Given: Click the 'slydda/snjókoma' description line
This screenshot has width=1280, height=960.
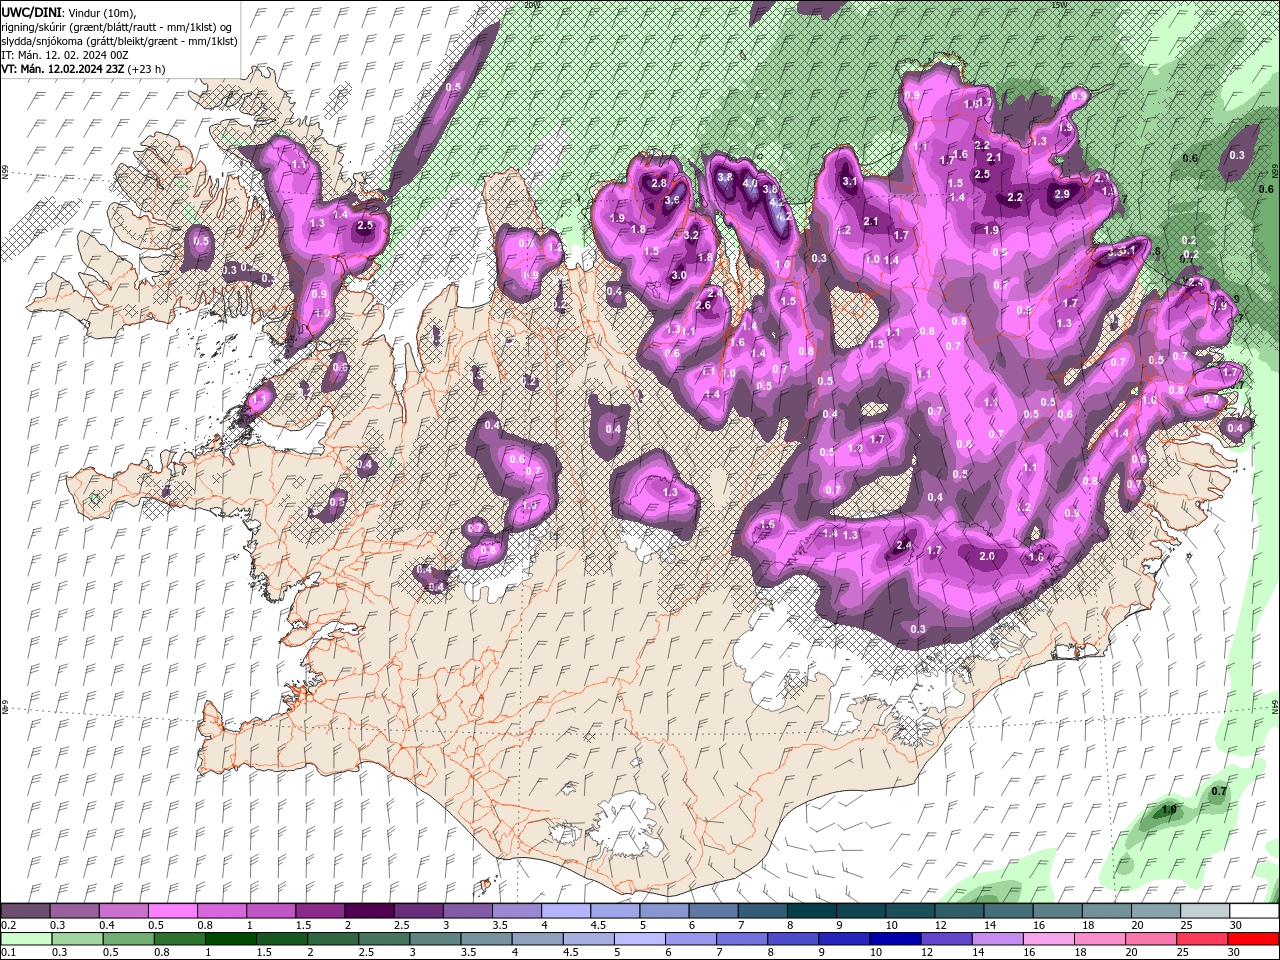Looking at the screenshot, I should [119, 41].
